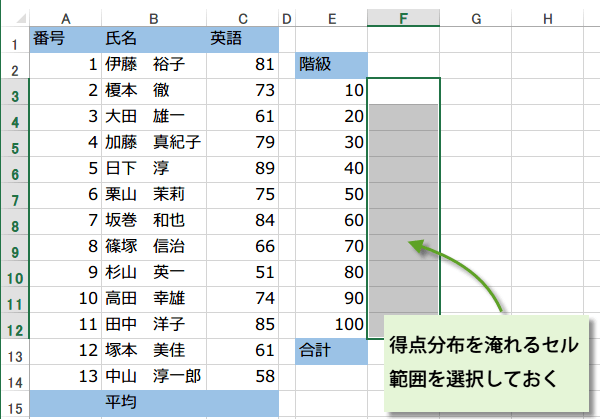Click class value 50 in column E
Screen dimensions: 600x419
331,196
